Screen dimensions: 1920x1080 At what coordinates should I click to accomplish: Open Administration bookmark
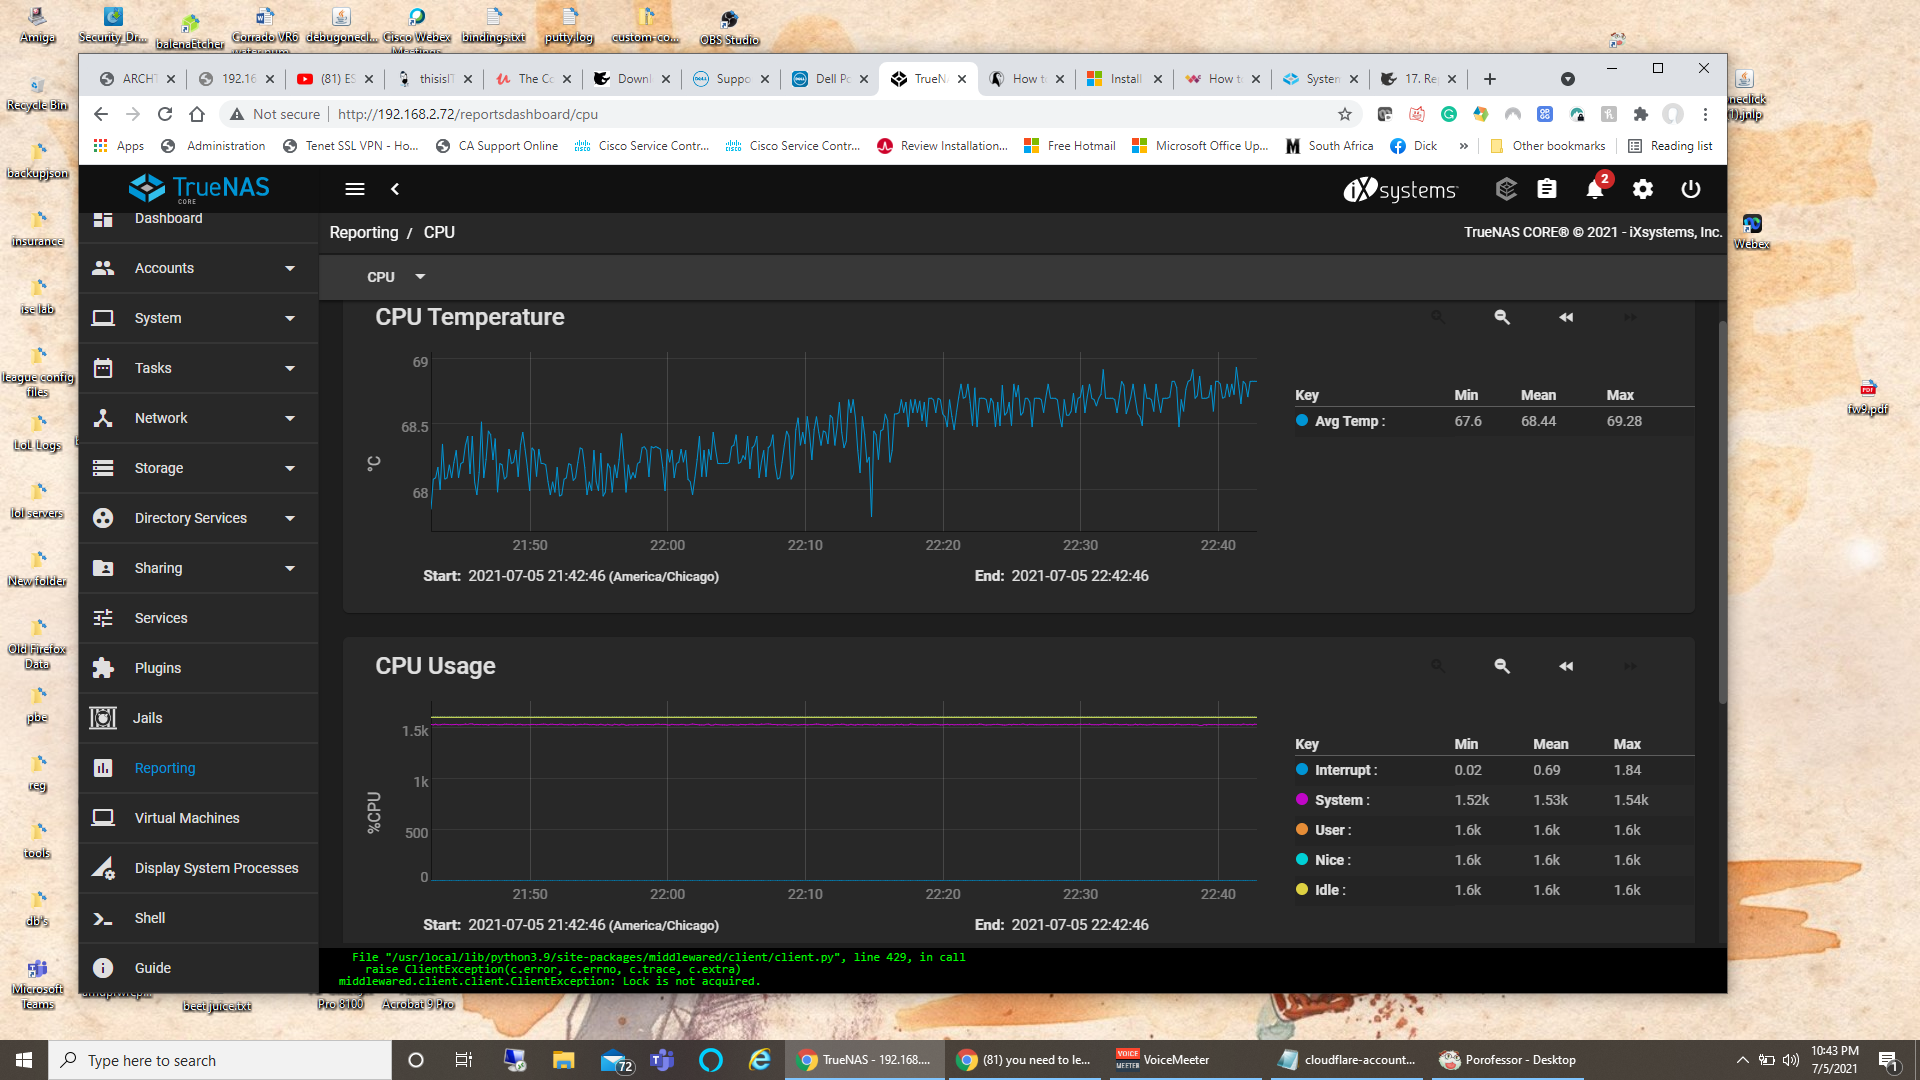pos(213,146)
